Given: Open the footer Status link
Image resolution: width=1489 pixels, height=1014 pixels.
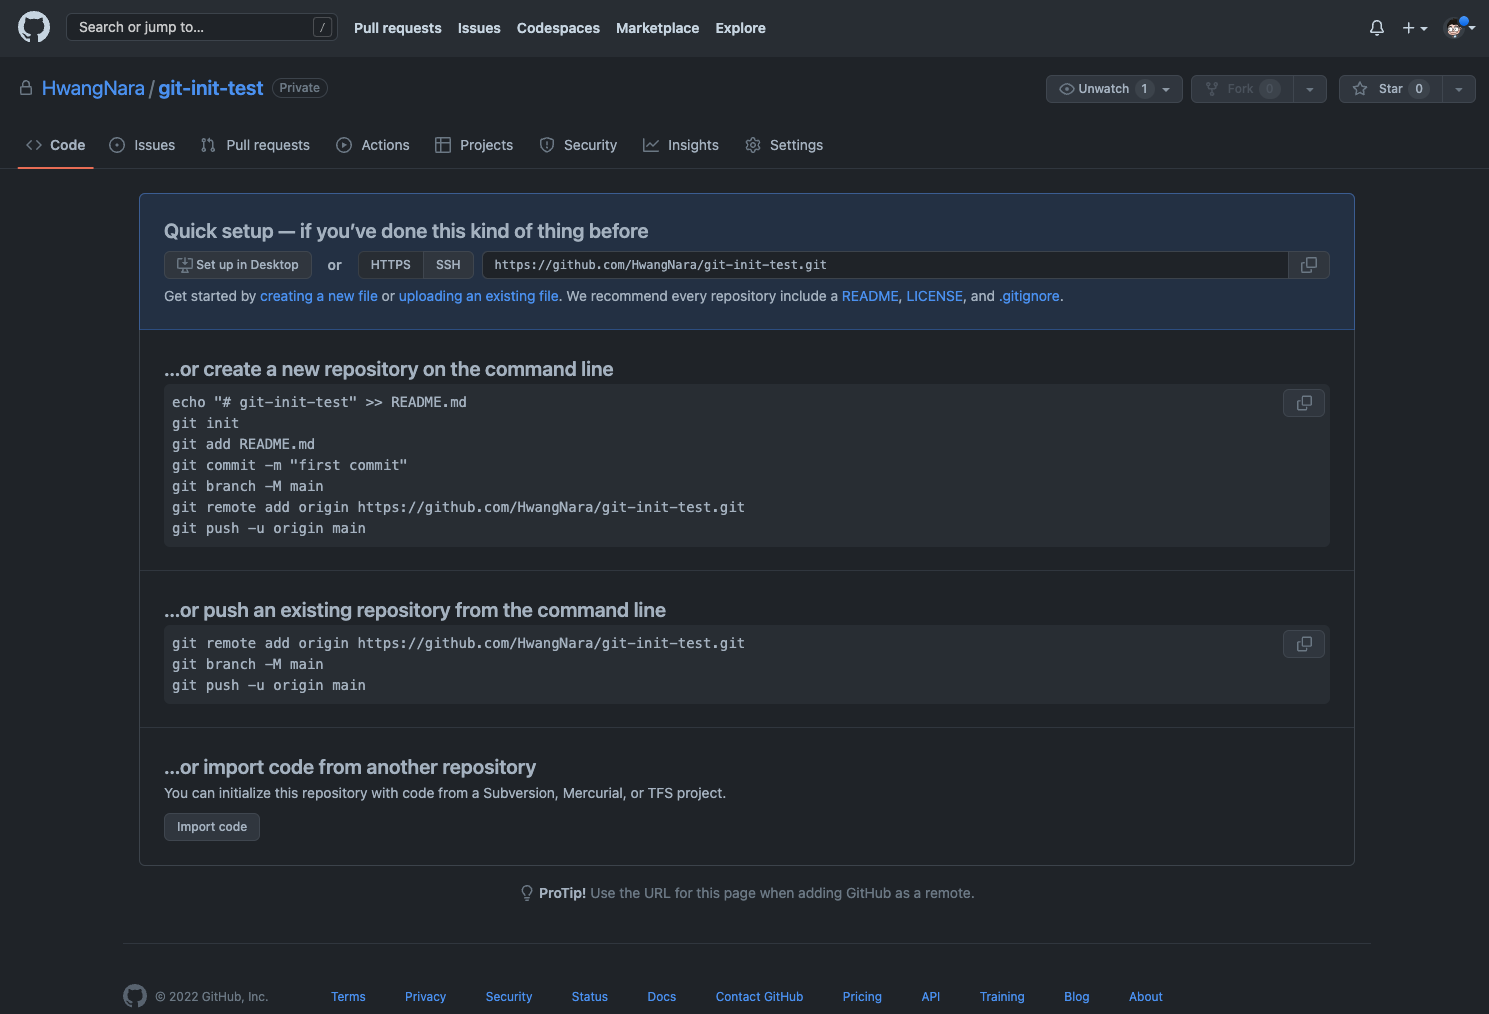Looking at the screenshot, I should pyautogui.click(x=590, y=997).
